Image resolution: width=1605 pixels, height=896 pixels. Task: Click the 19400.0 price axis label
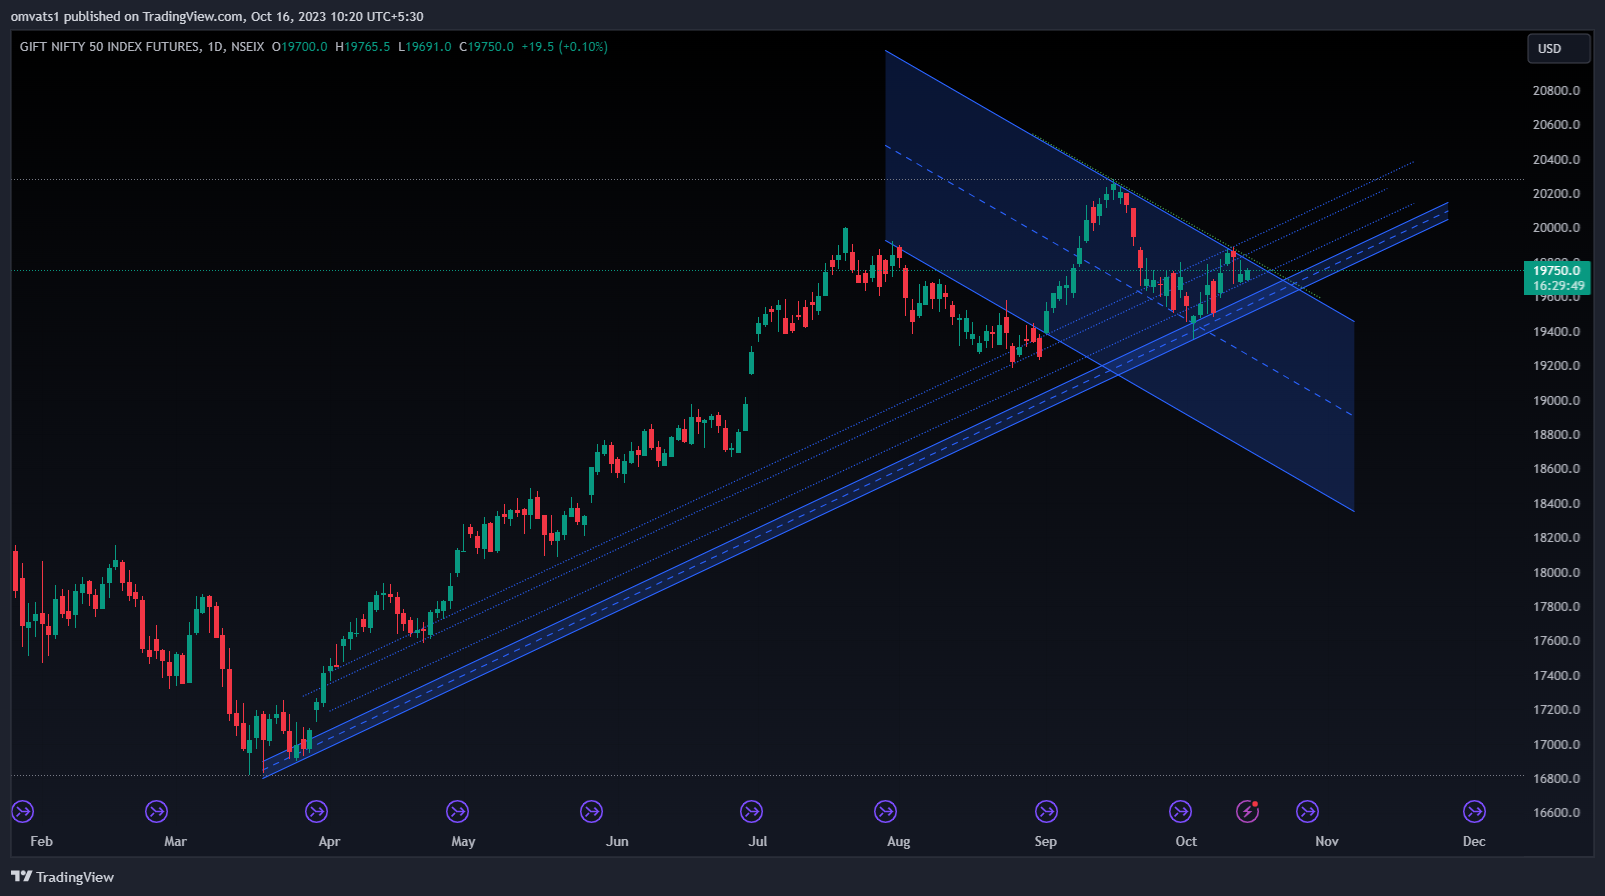(x=1556, y=331)
